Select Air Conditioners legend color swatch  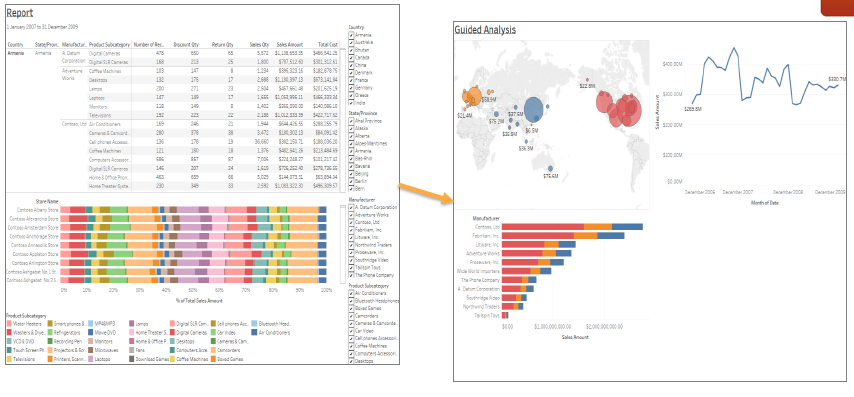coord(254,333)
